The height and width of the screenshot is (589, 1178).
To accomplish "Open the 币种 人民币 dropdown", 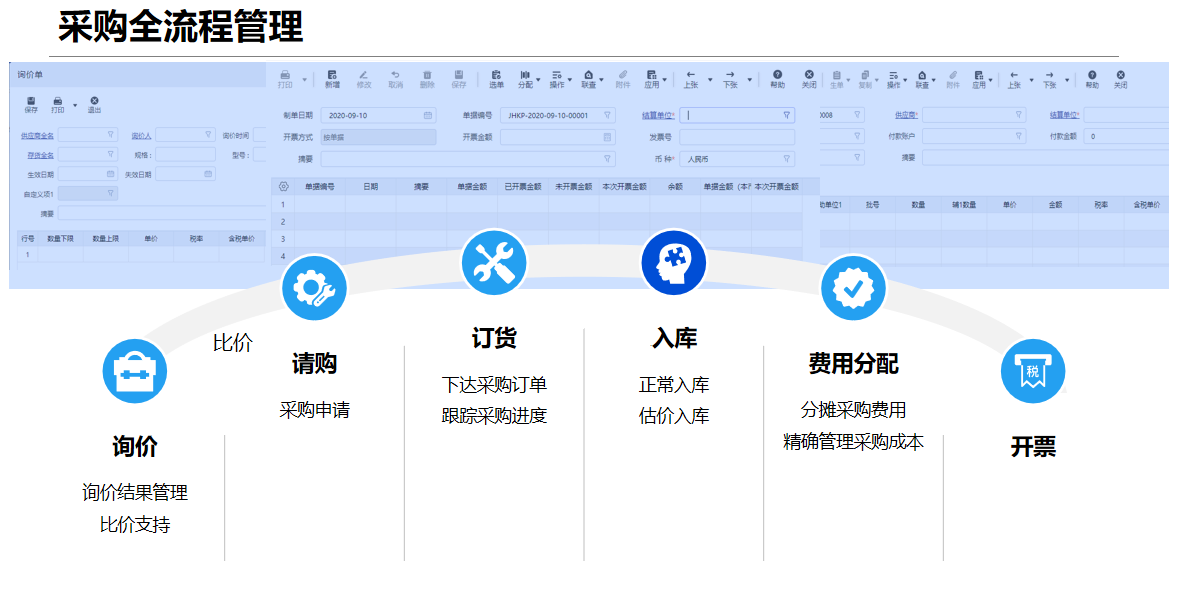I will click(787, 159).
